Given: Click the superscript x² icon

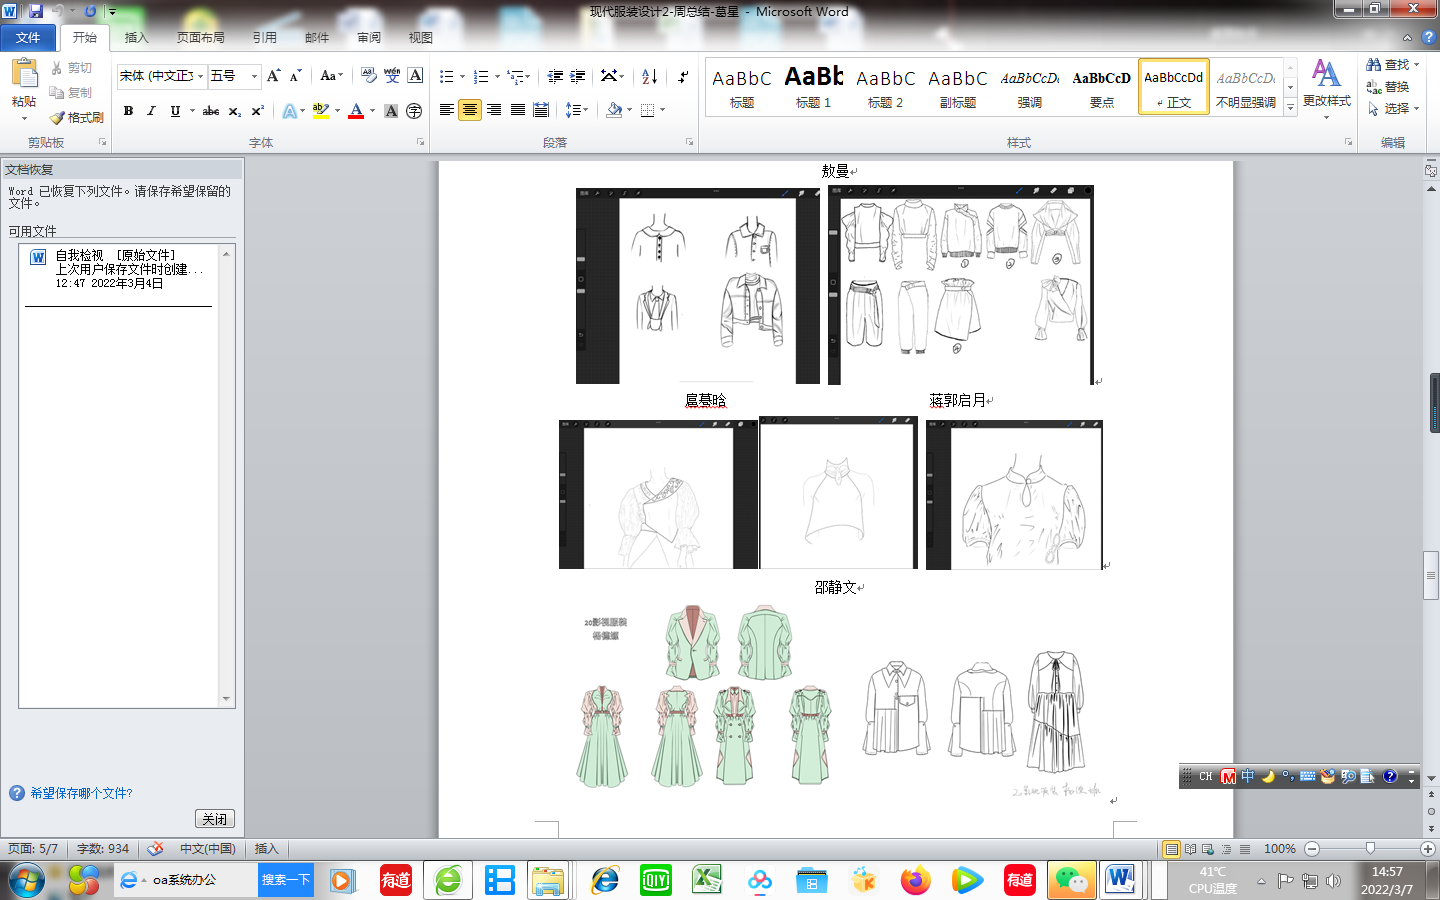Looking at the screenshot, I should tap(257, 111).
